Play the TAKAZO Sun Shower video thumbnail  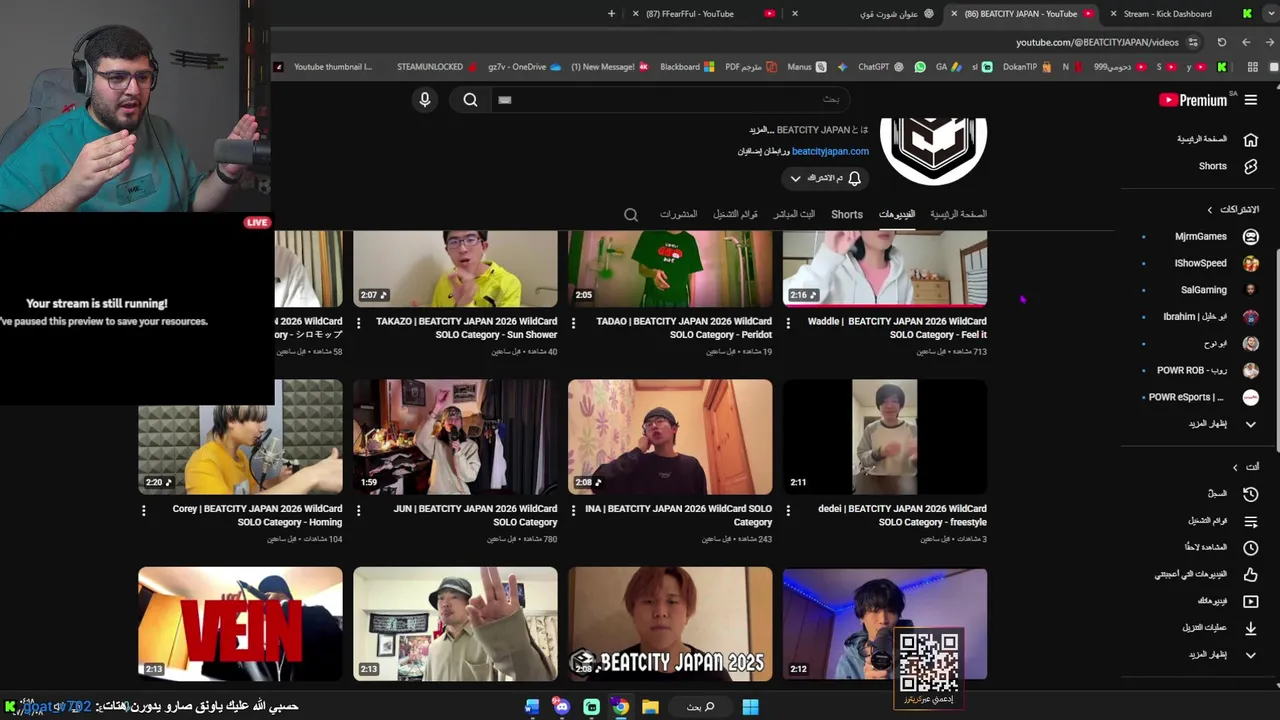click(455, 268)
